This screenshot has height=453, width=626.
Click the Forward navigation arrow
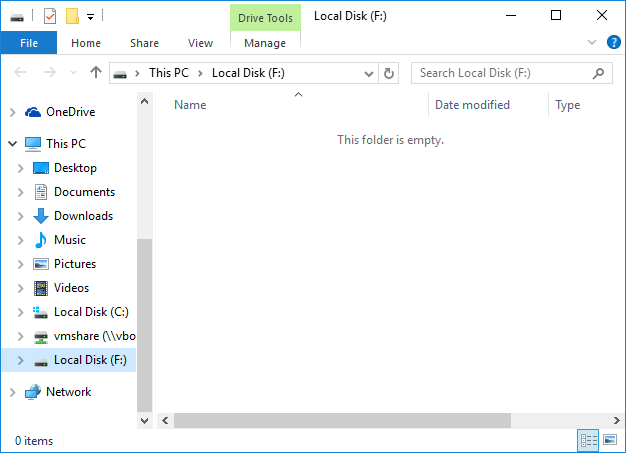click(x=50, y=72)
